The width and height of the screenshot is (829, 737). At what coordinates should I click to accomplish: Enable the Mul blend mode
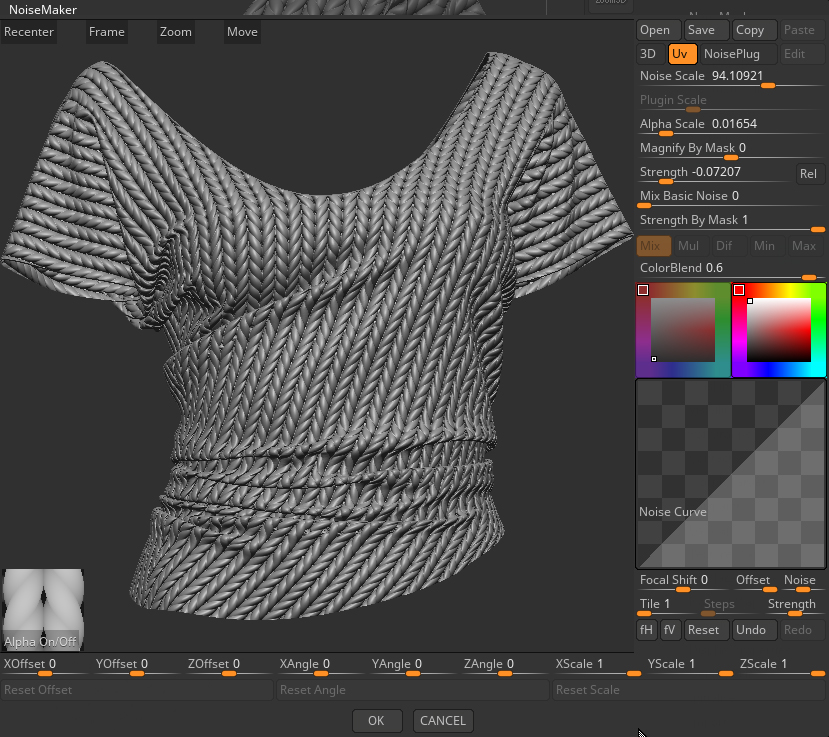pyautogui.click(x=688, y=245)
